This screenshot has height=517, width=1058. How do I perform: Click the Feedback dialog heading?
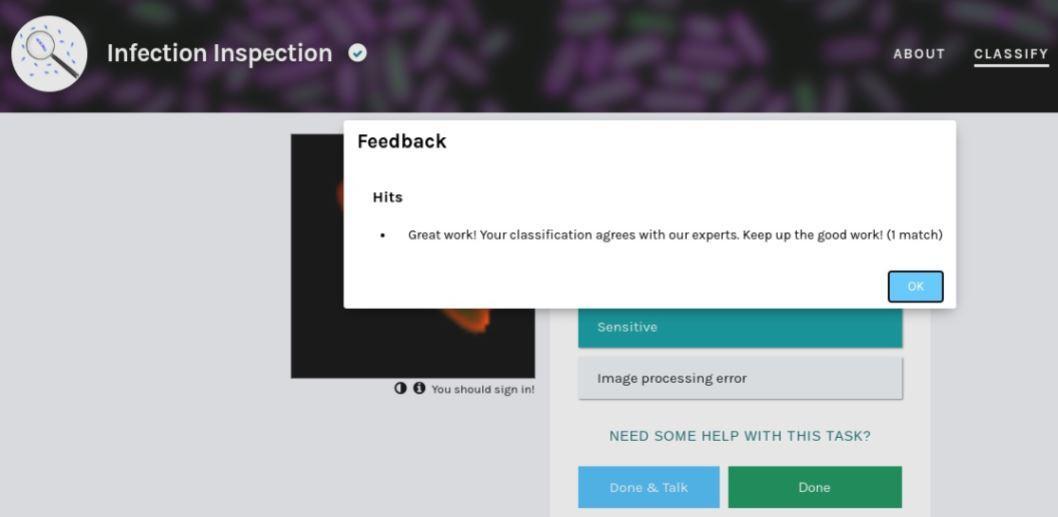(x=402, y=141)
